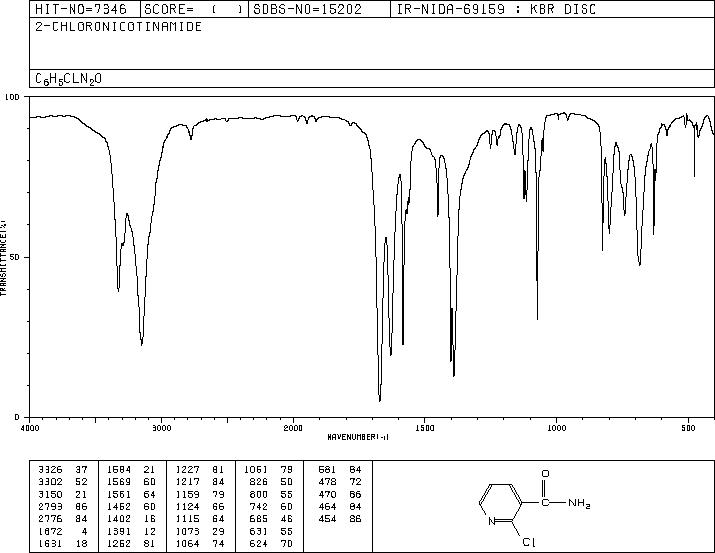Select the 1684 peak entry
Viewport: 715px width, 553px height.
131,470
